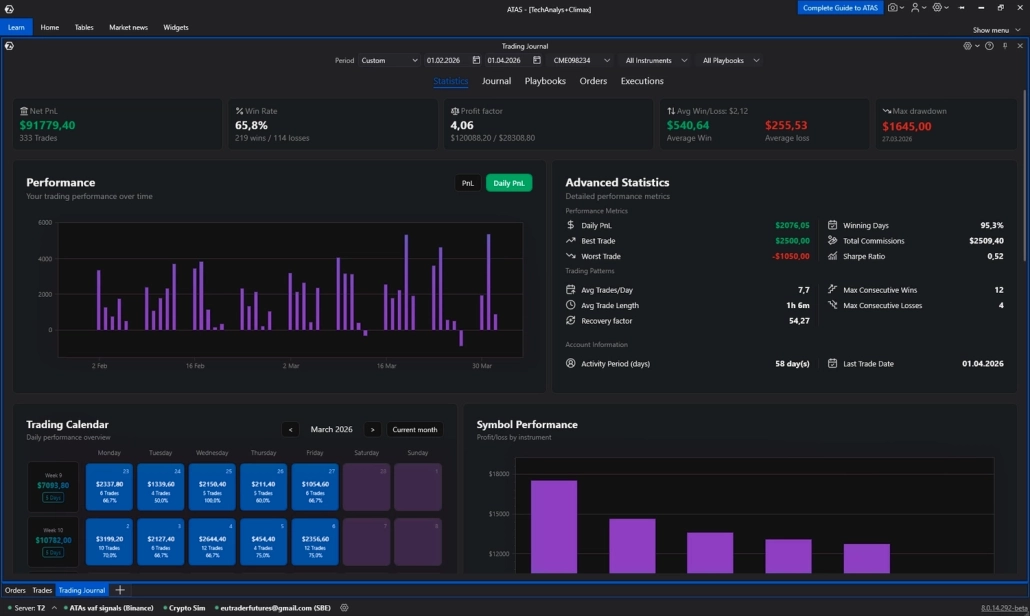This screenshot has height=616, width=1030.
Task: Click the ATAS logo in the title bar
Action: coord(9,9)
